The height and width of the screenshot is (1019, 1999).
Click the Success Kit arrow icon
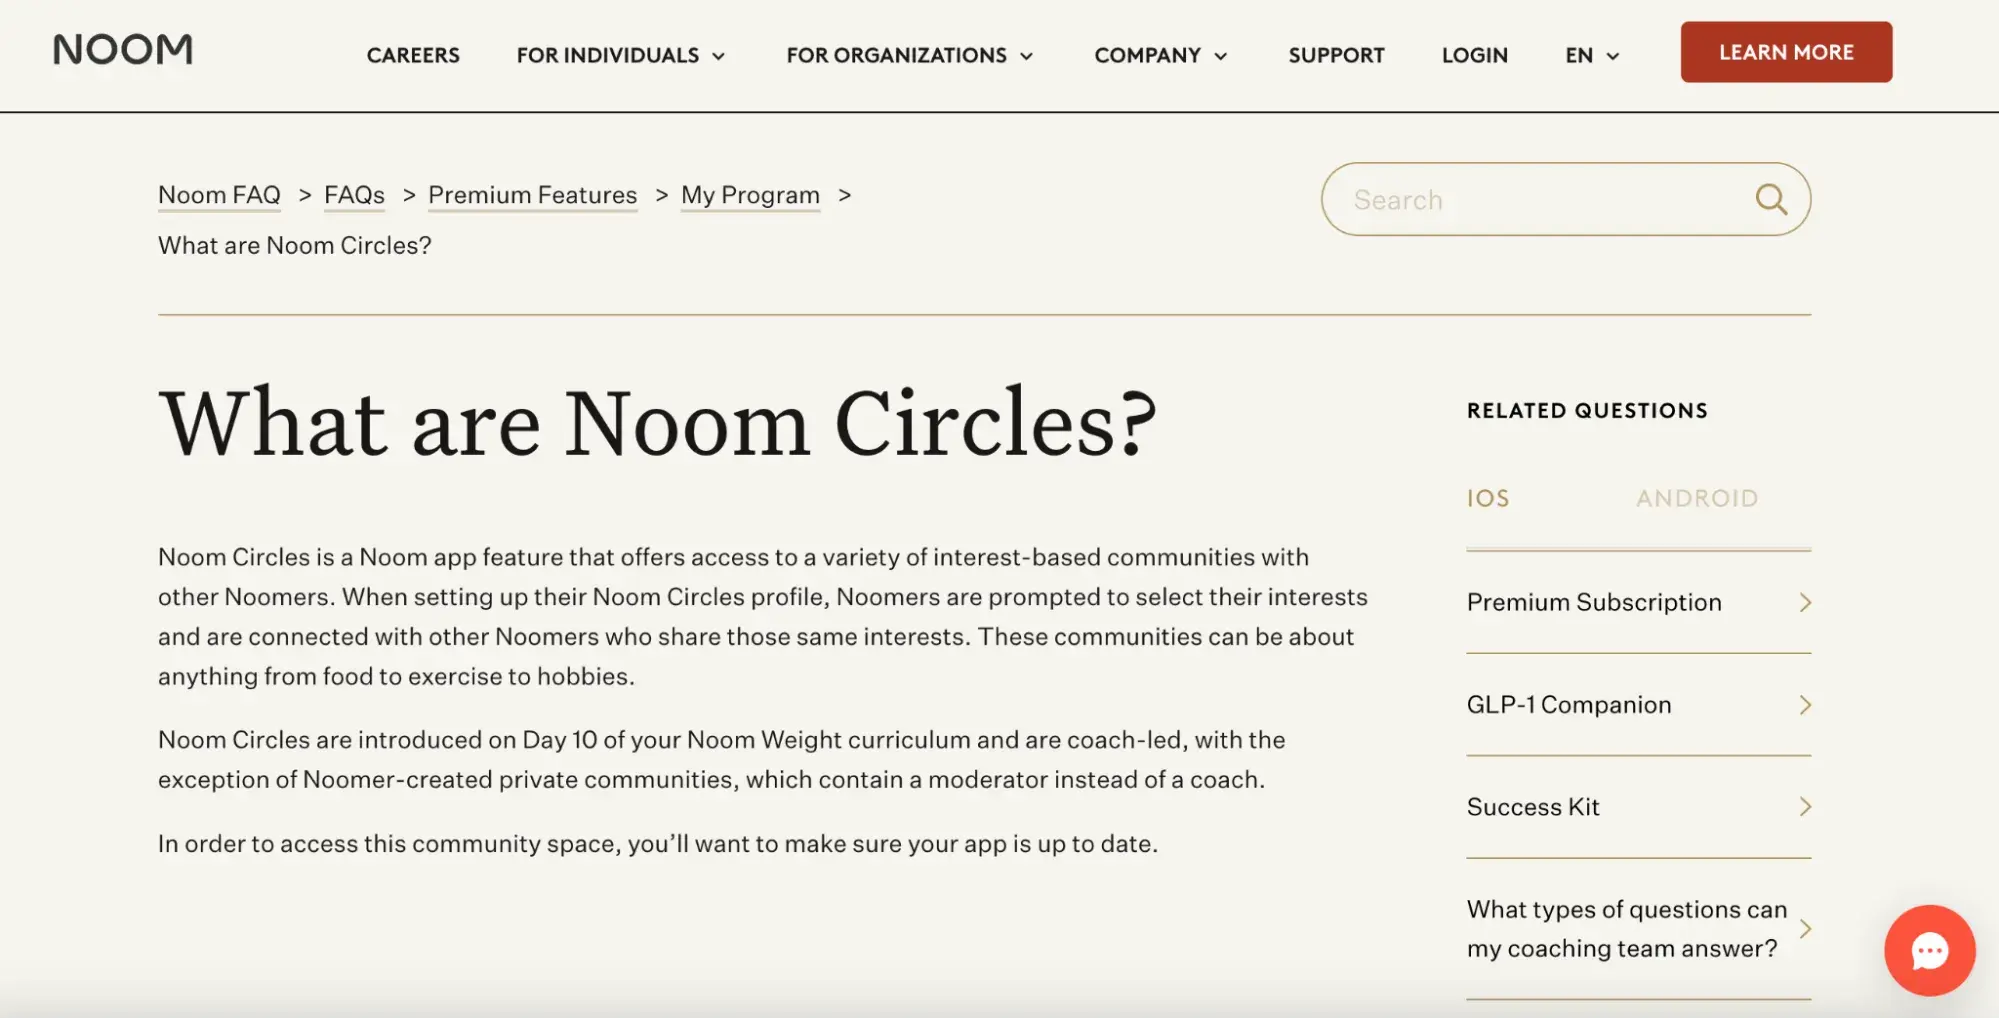pos(1805,807)
